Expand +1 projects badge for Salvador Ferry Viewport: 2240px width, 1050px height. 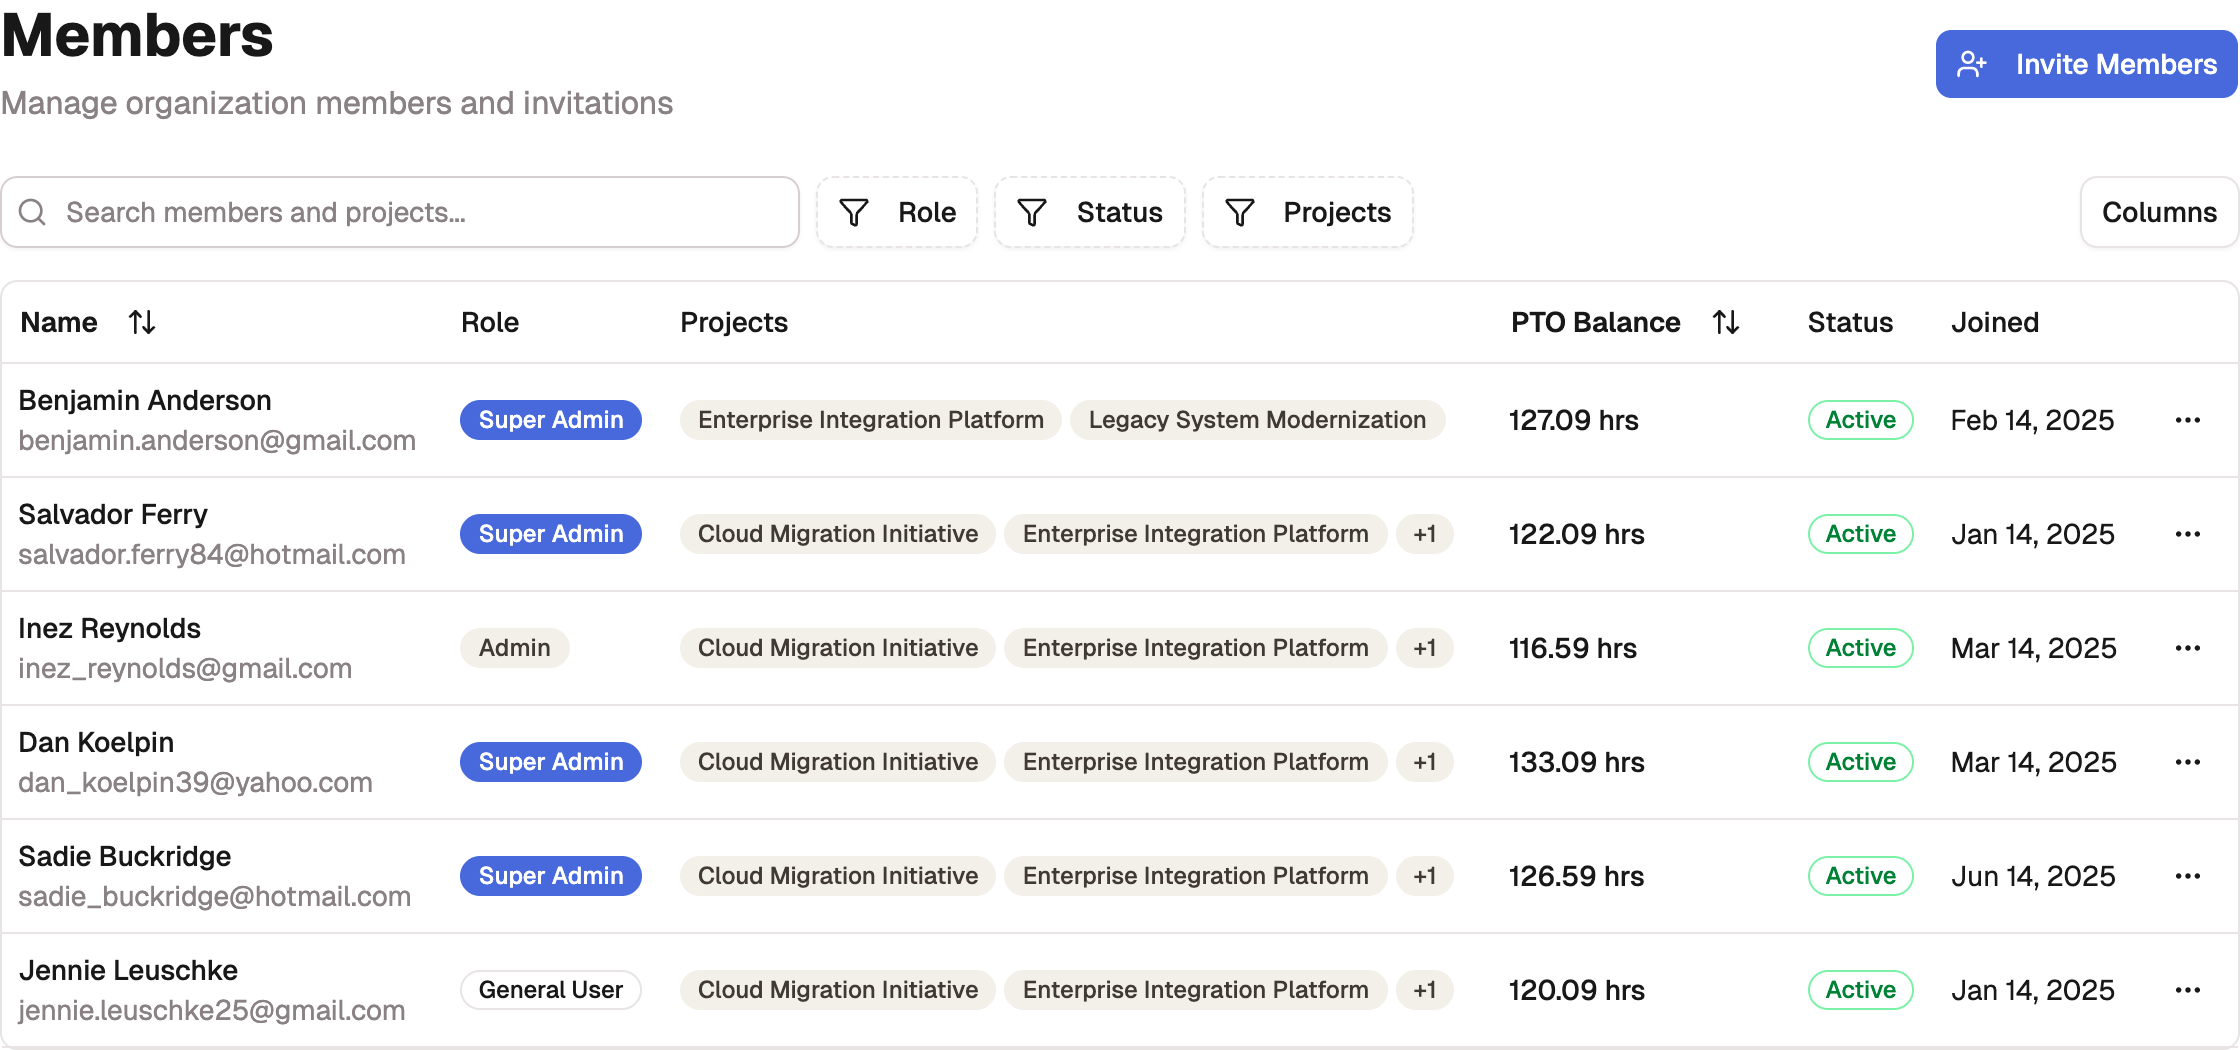[1425, 534]
